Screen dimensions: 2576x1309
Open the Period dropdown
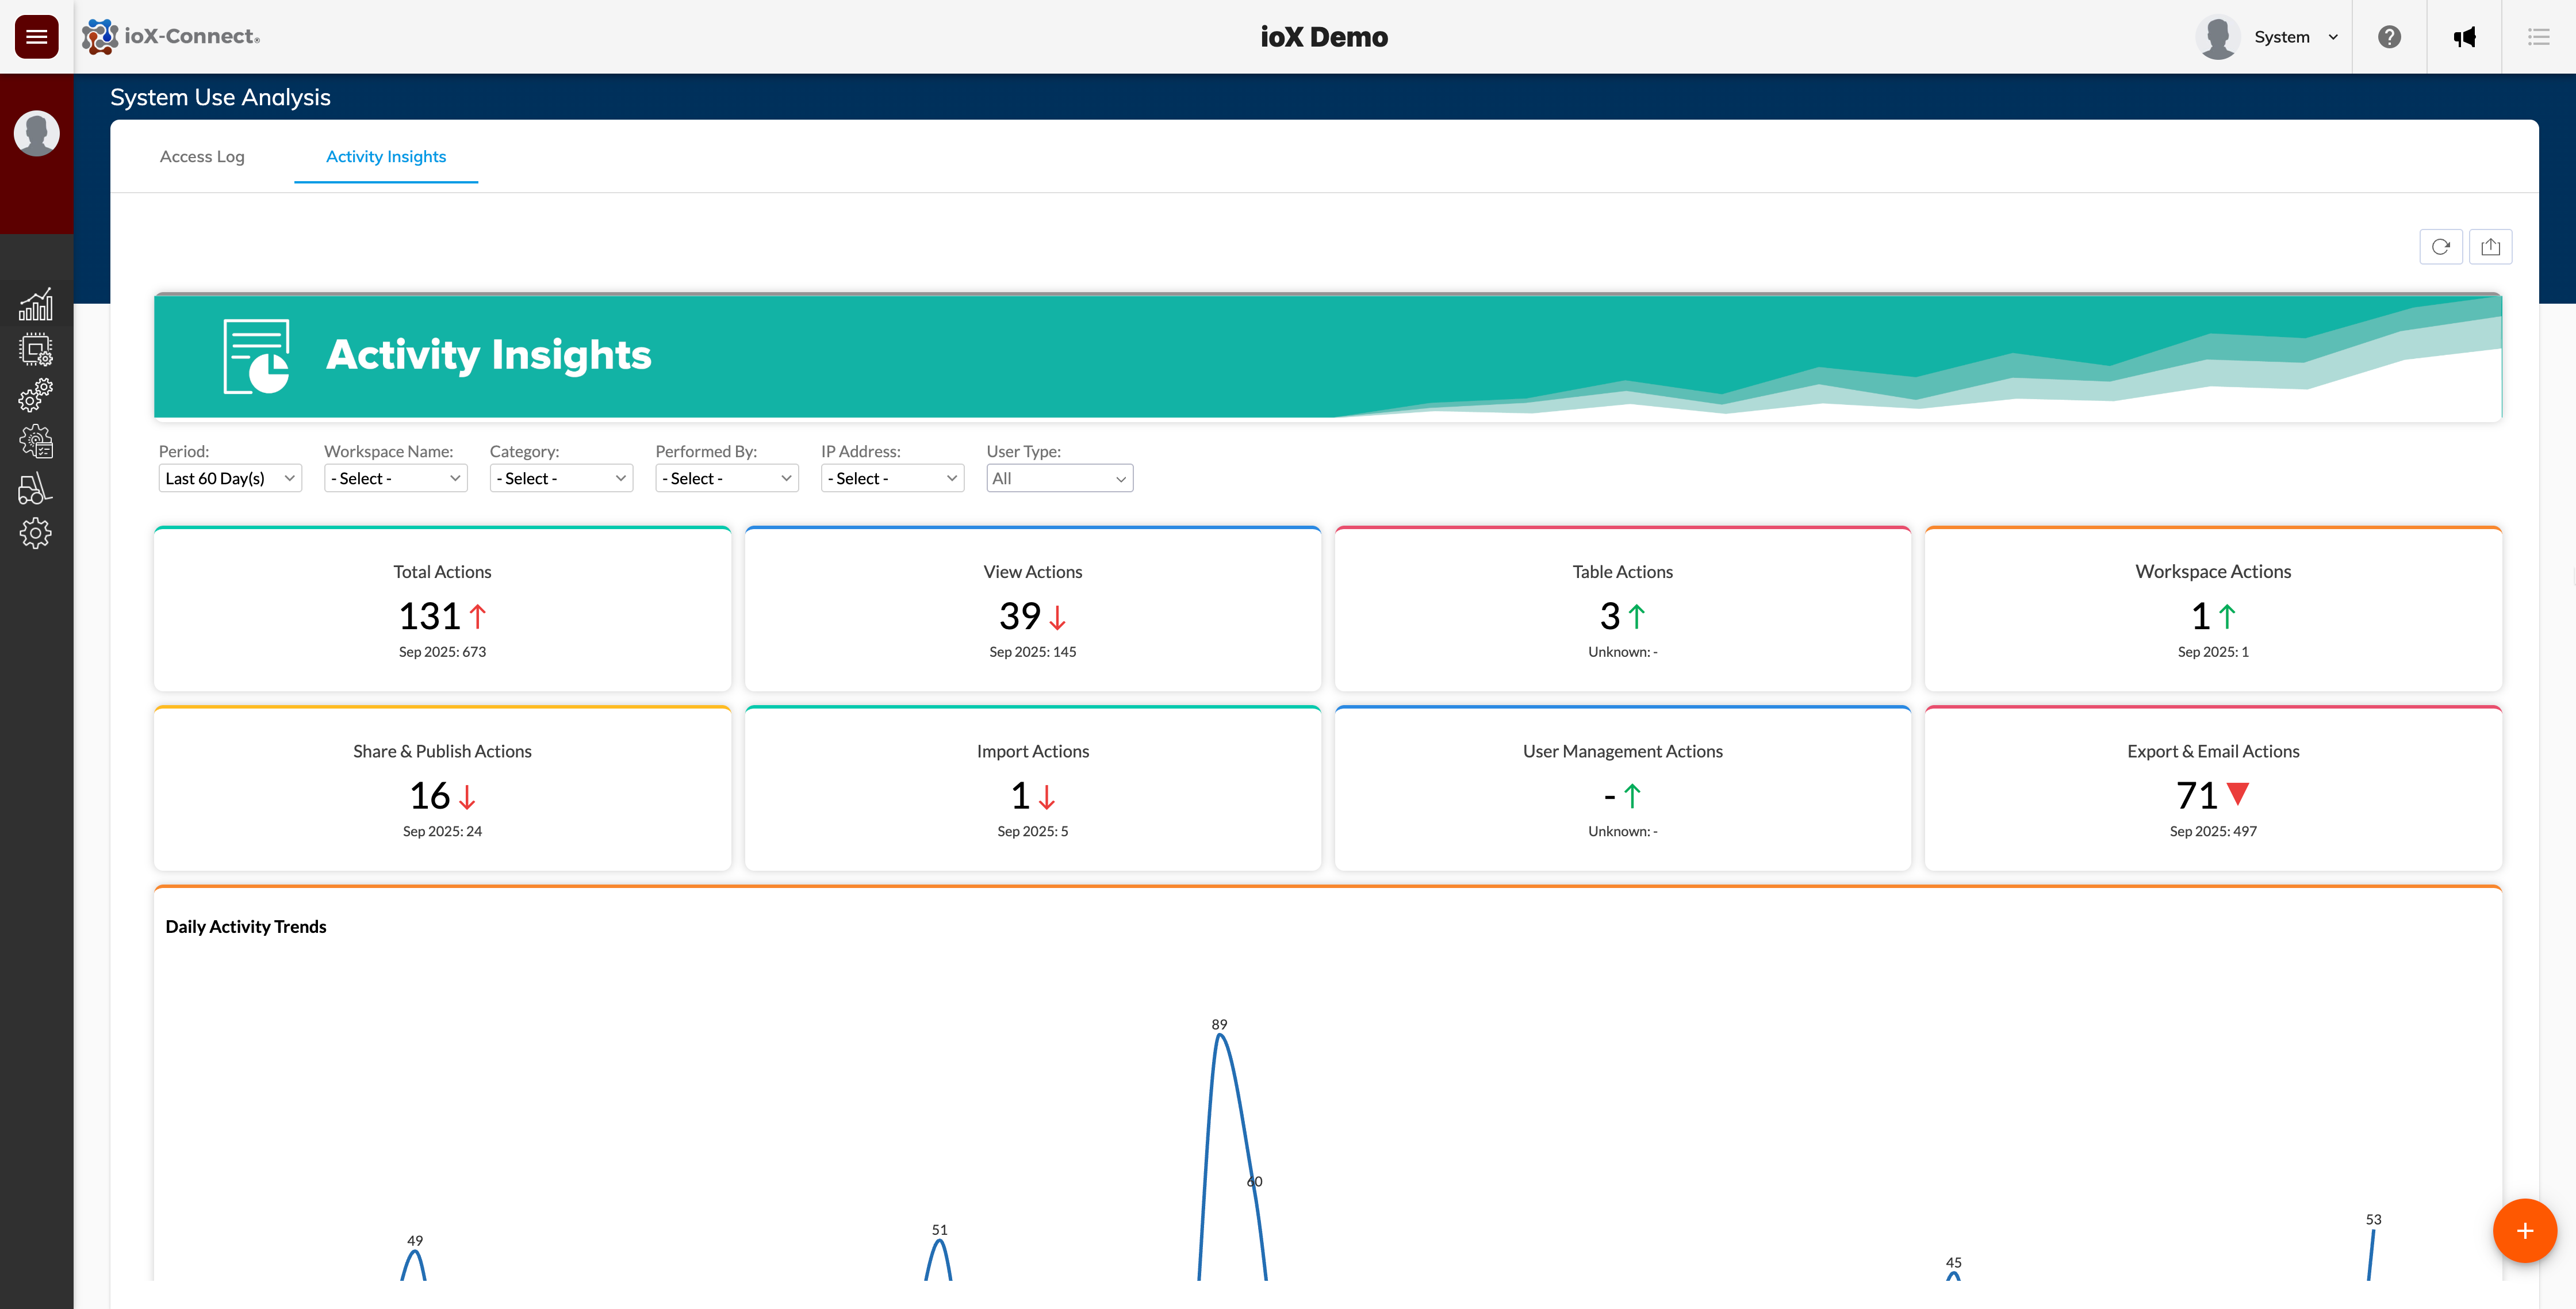click(x=230, y=478)
